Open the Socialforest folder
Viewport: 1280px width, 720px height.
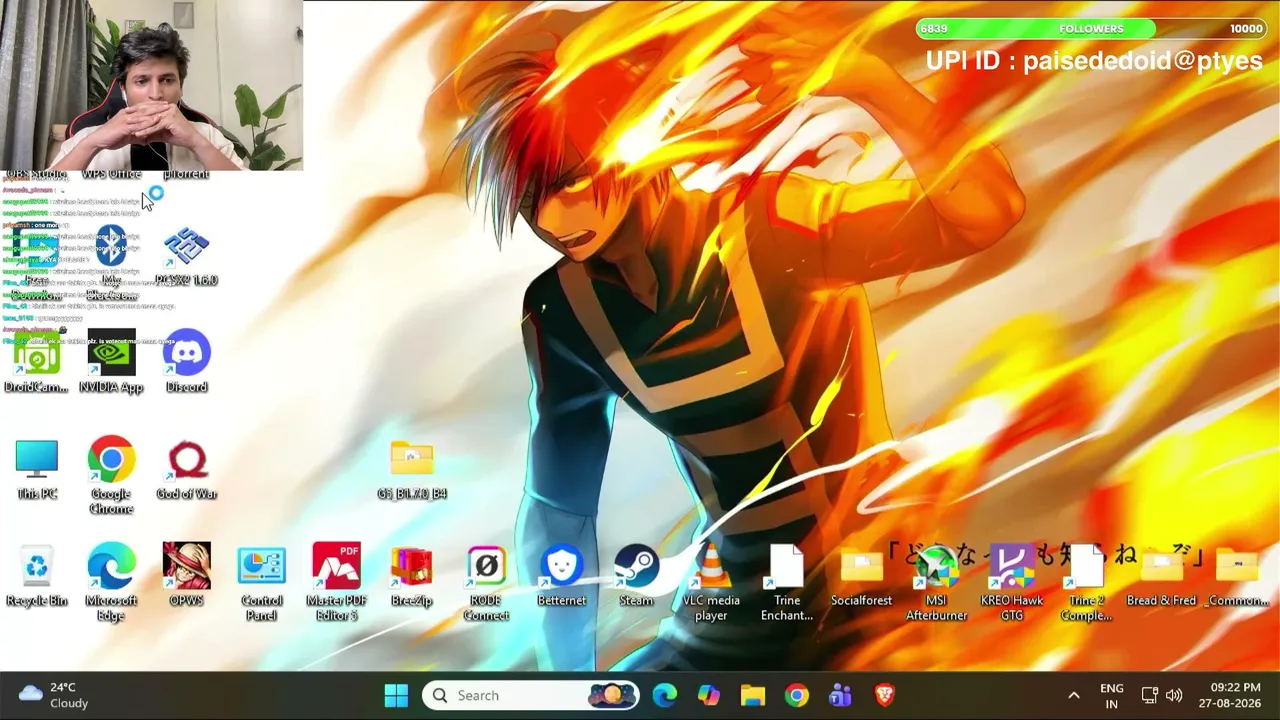pos(861,576)
